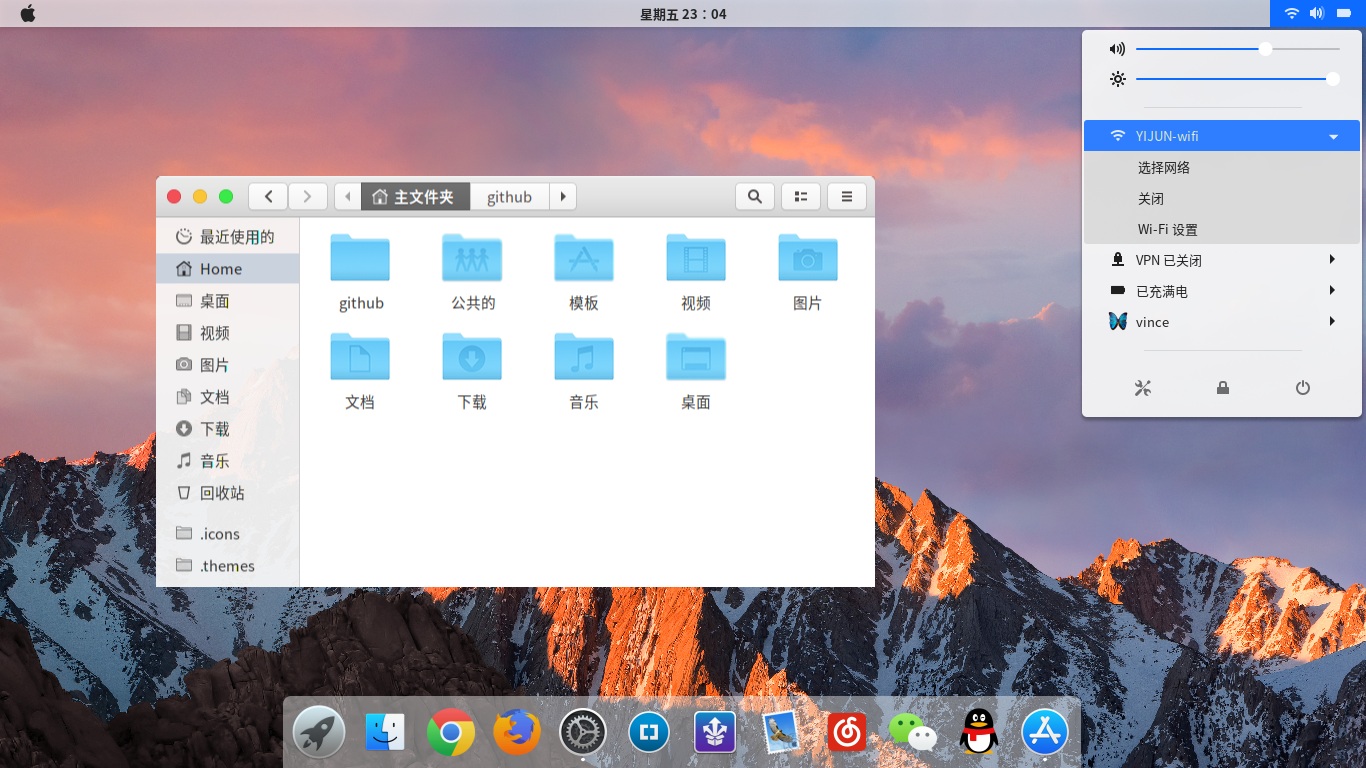
Task: Open the 音乐 folder in the file grid
Action: coord(584,358)
